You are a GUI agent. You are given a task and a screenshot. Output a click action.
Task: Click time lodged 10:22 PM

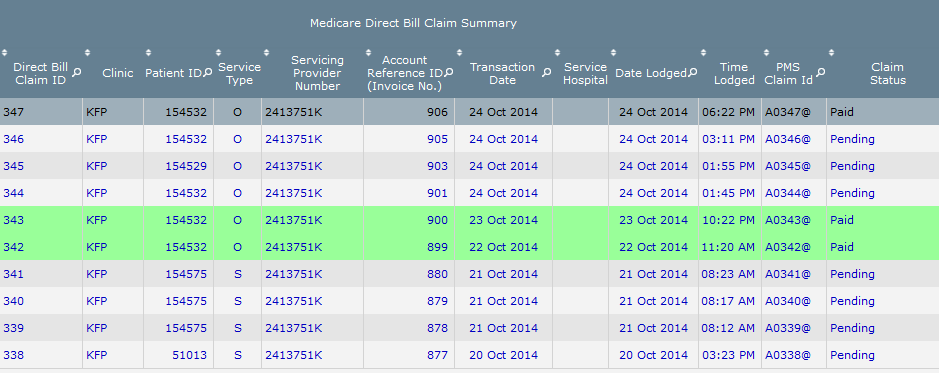[x=728, y=220]
